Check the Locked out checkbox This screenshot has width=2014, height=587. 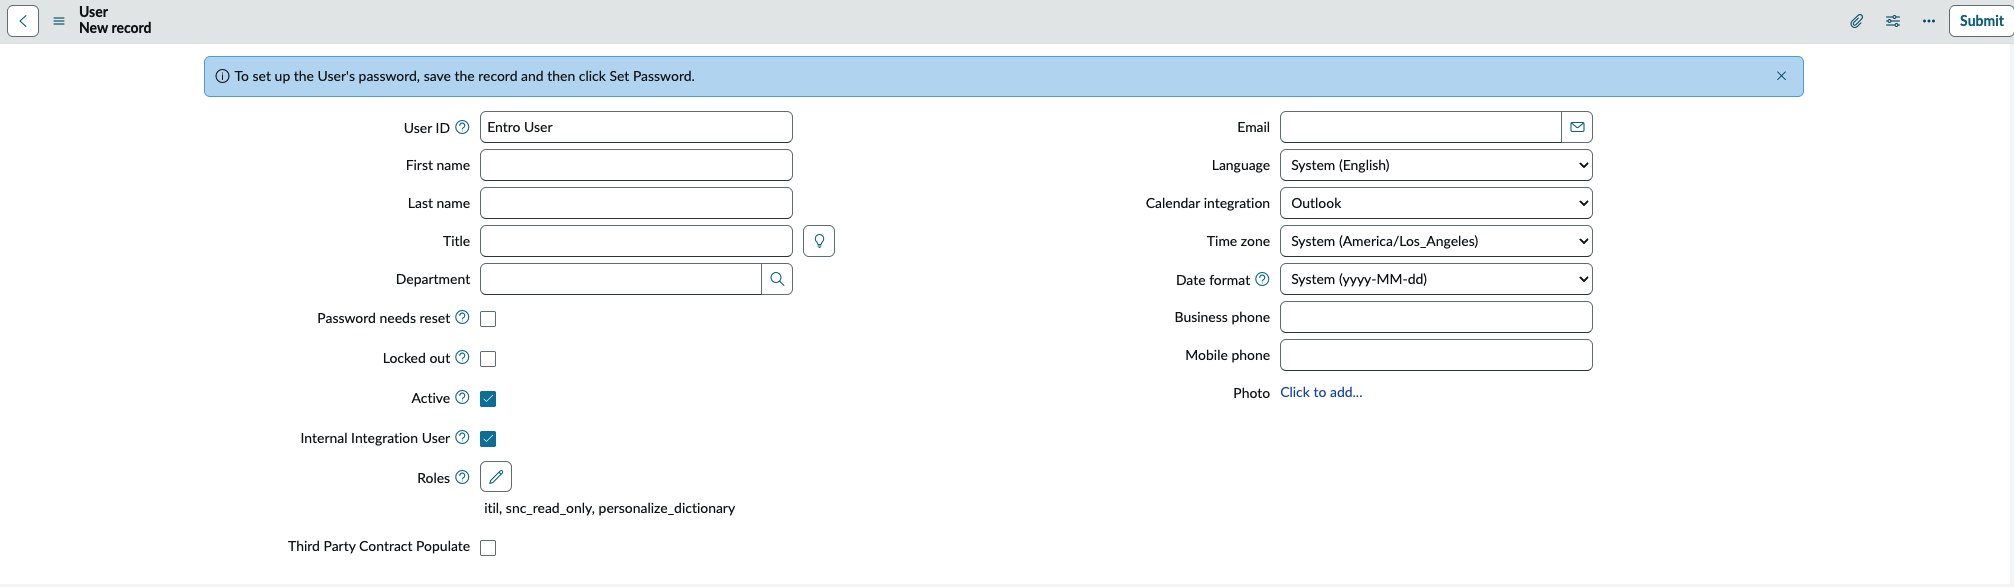tap(488, 359)
